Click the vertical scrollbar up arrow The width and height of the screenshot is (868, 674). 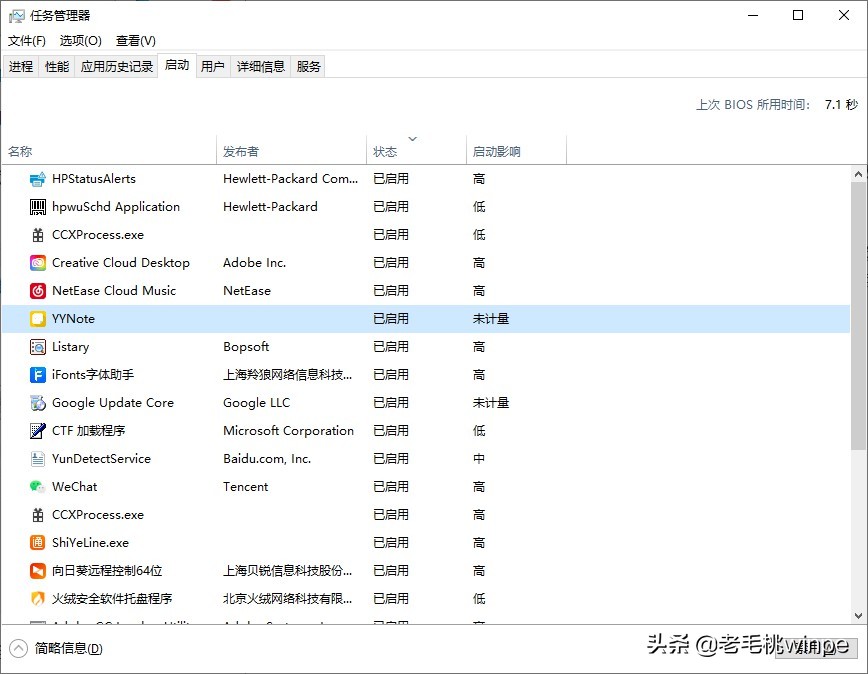tap(859, 172)
